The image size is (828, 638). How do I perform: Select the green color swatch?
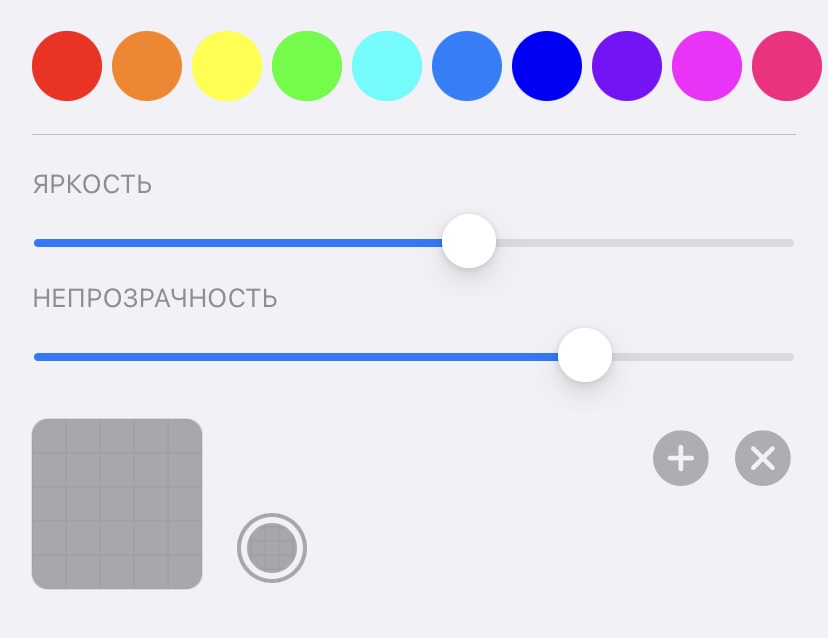pyautogui.click(x=307, y=65)
